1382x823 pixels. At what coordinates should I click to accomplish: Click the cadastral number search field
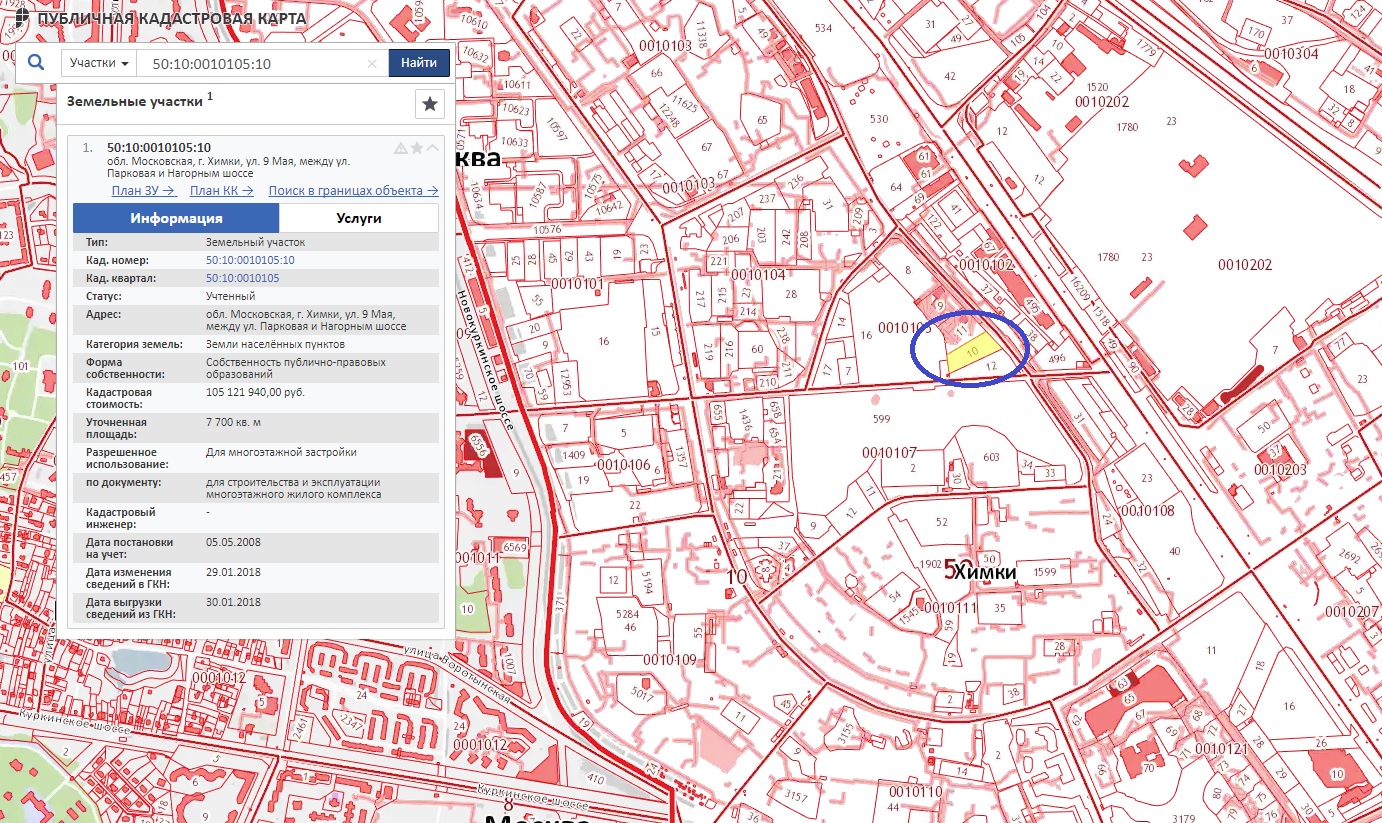click(255, 64)
